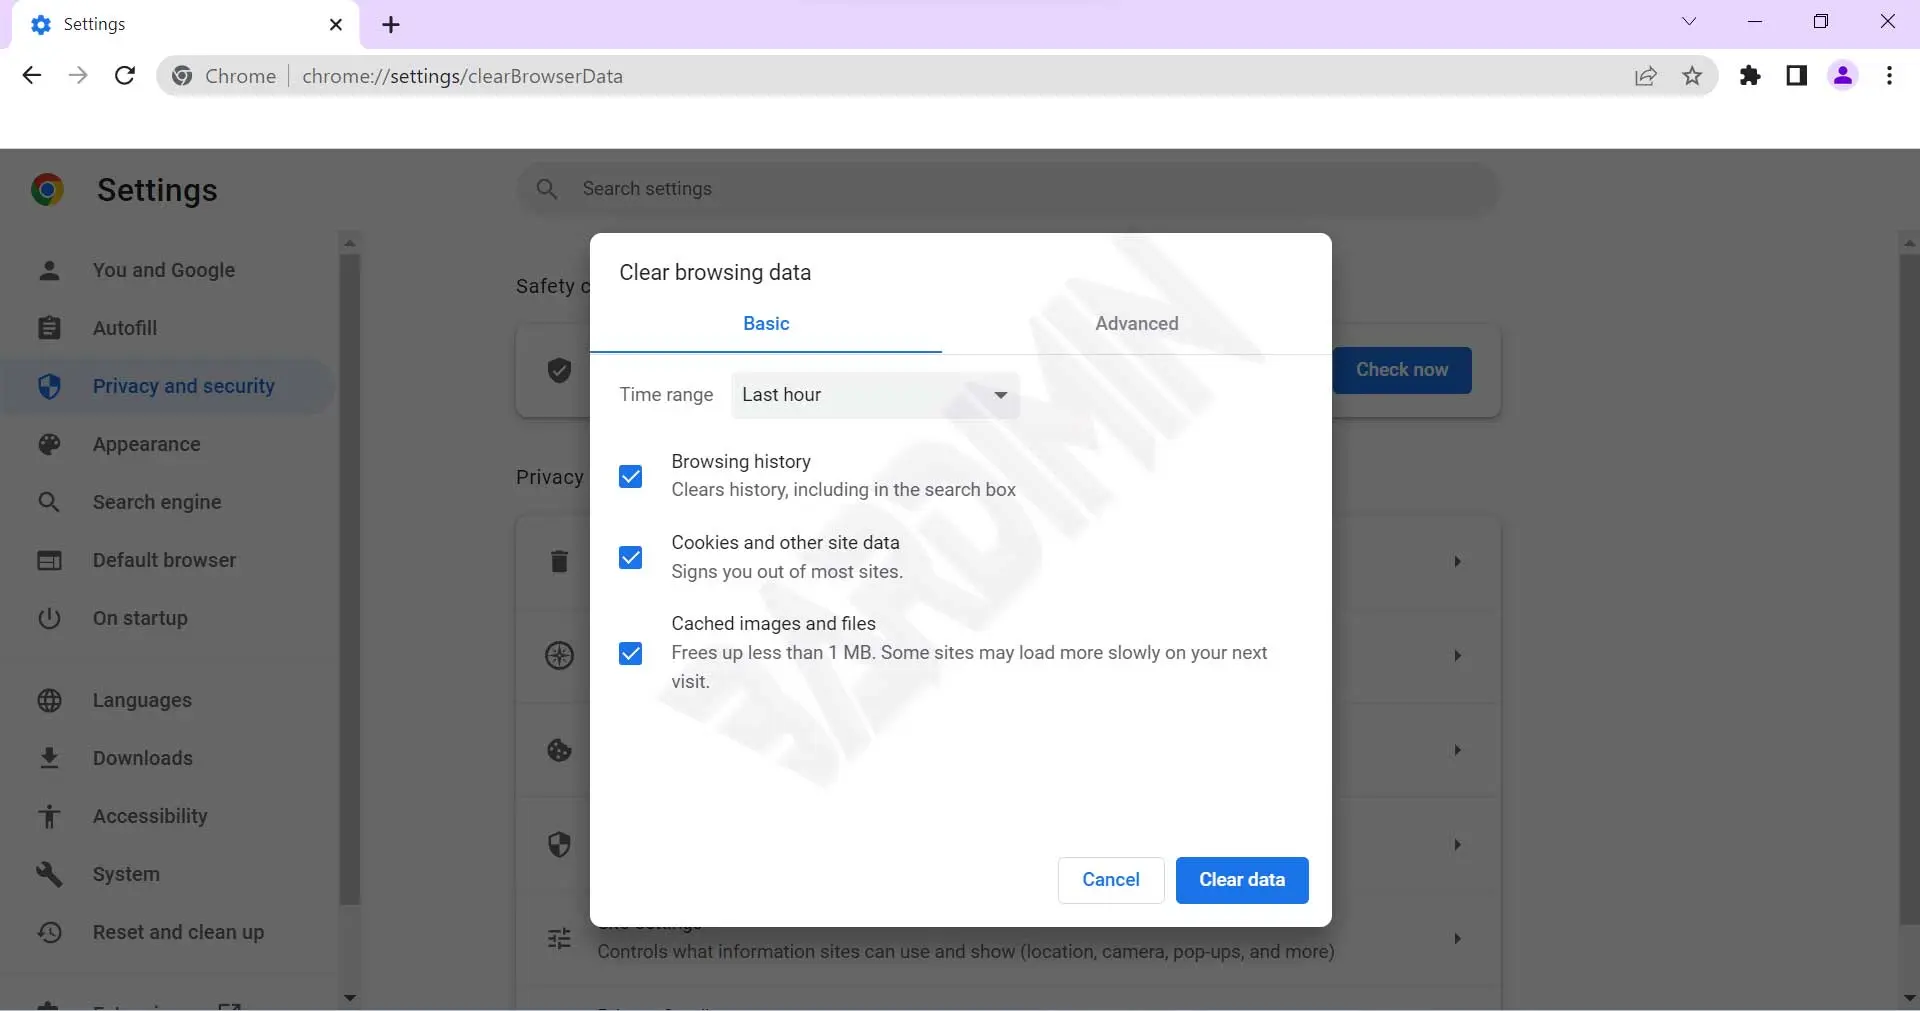Click the share page icon in address bar
This screenshot has width=1920, height=1011.
(1645, 76)
